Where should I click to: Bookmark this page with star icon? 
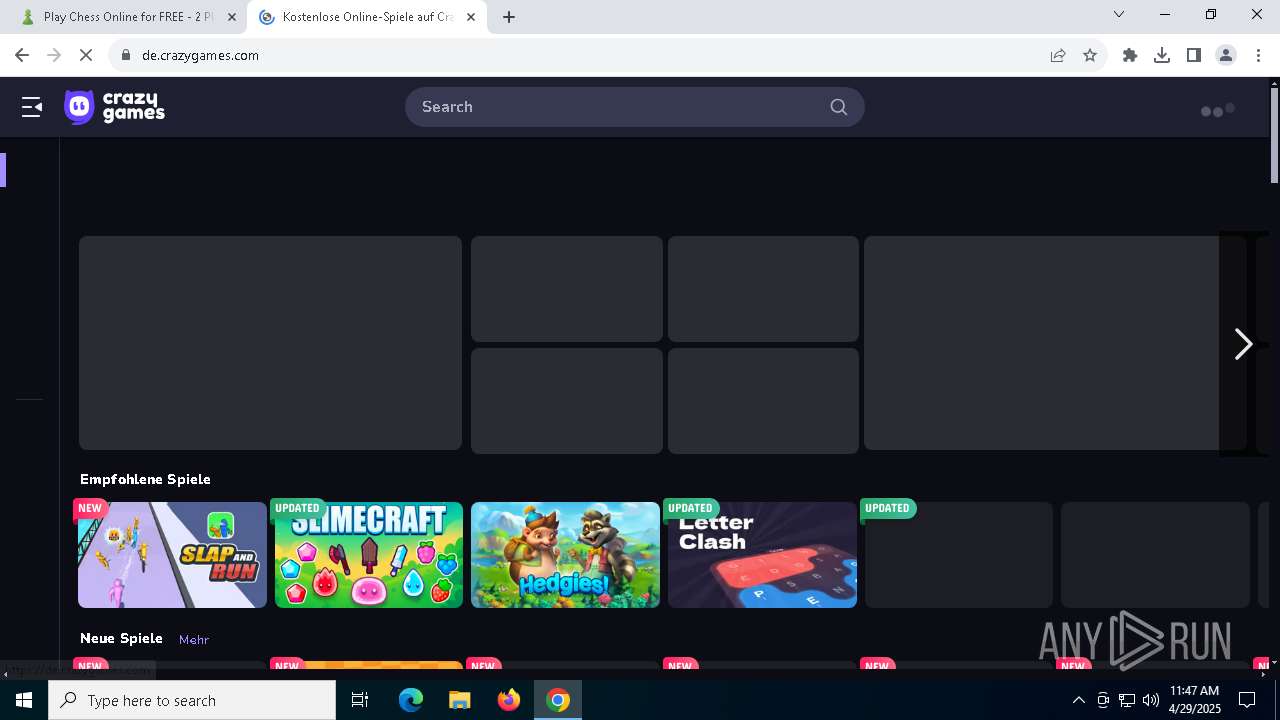(x=1090, y=55)
